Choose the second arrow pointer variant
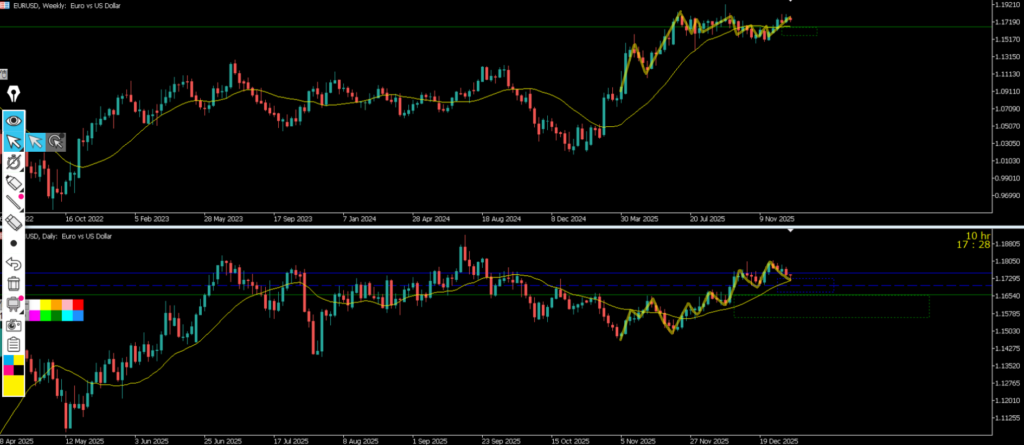1024x445 pixels. 36,142
